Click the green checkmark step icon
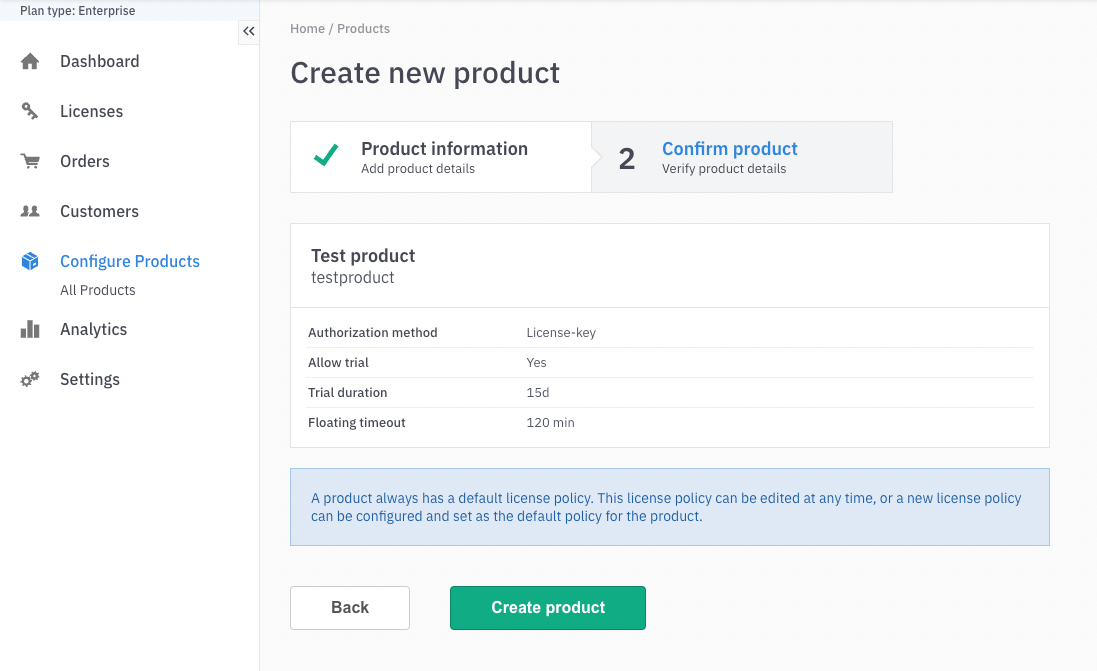Viewport: 1097px width, 671px height. 326,157
